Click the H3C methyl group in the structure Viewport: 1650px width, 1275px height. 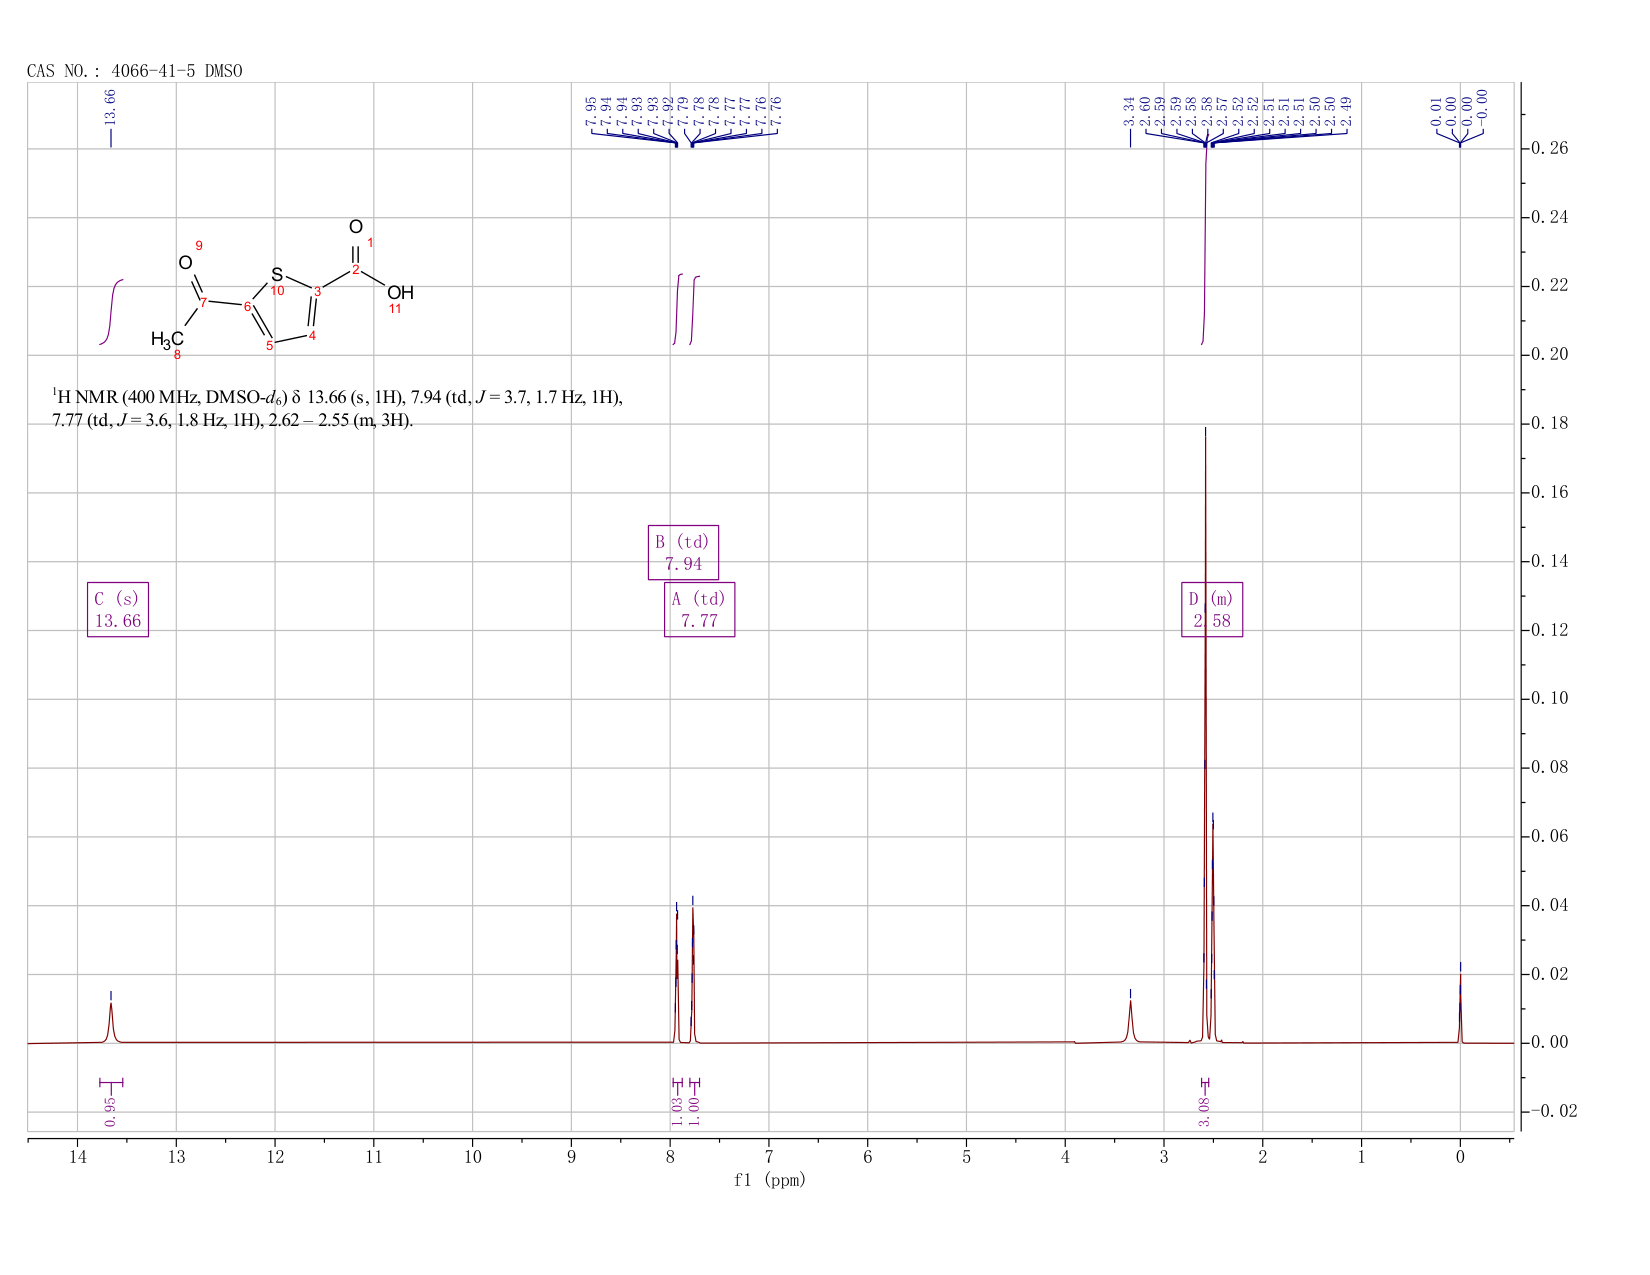[167, 340]
